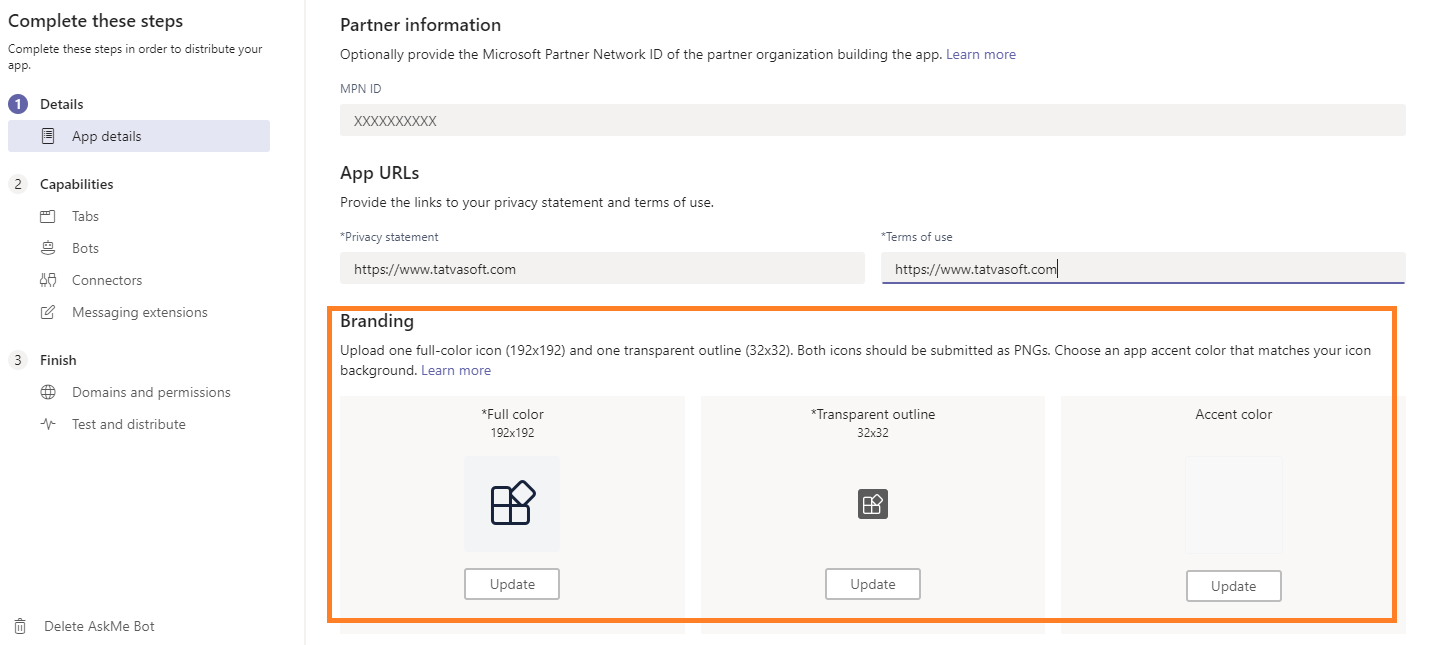Go to the Tabs capability page
Image resolution: width=1438 pixels, height=645 pixels.
[x=85, y=216]
